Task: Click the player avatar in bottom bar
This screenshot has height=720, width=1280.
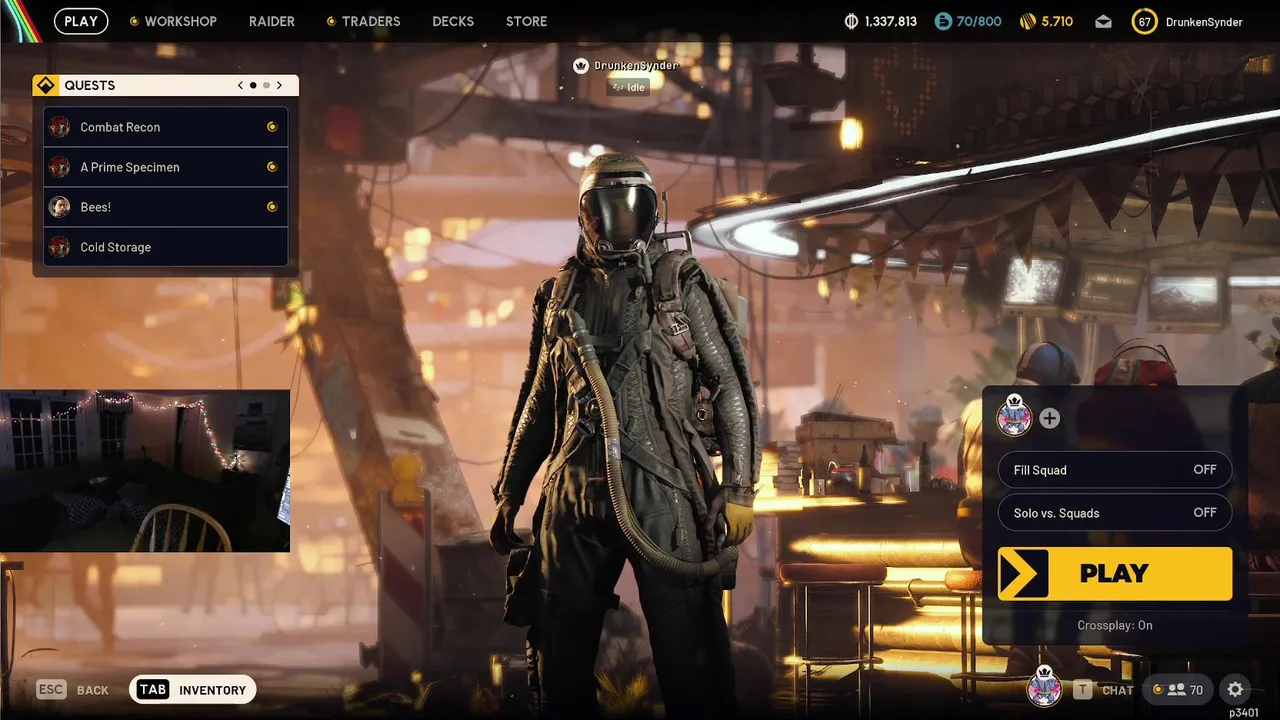Action: point(1044,687)
